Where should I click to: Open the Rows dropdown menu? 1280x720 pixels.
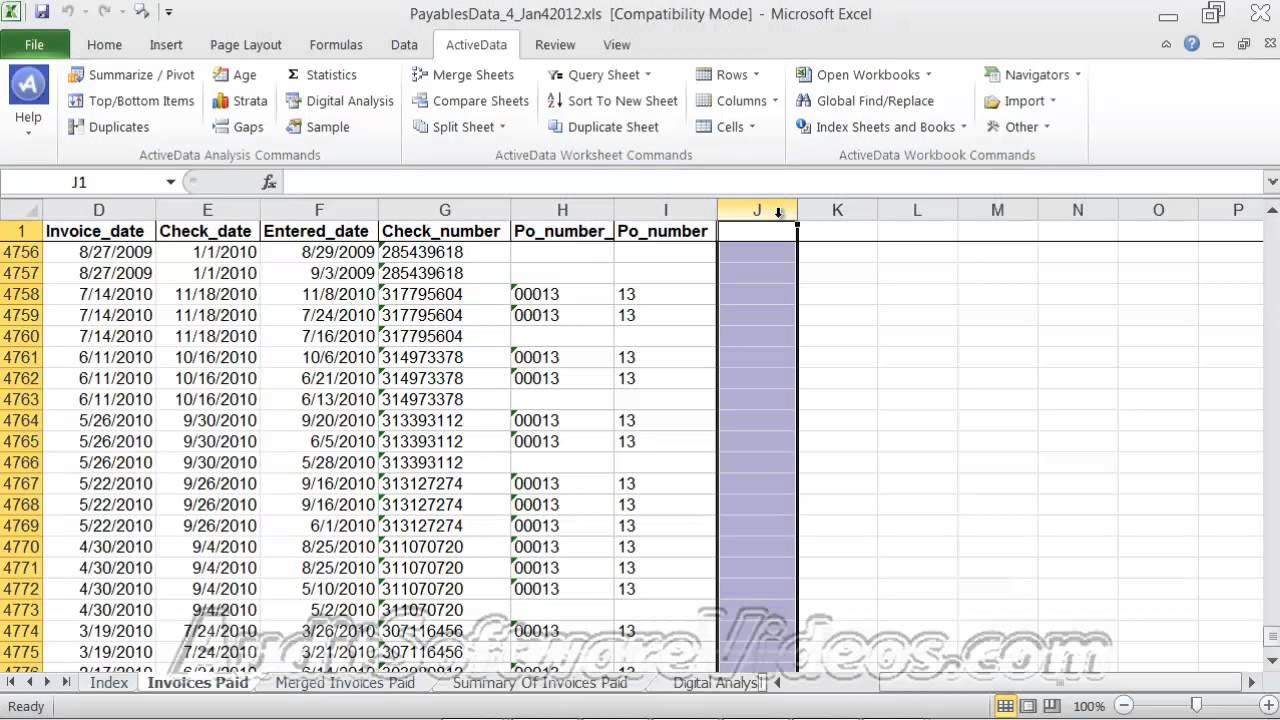(727, 75)
